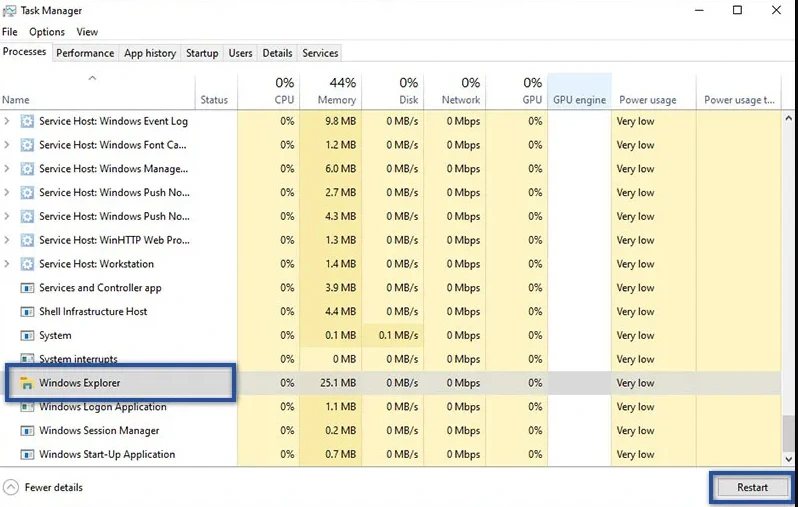Click the scrollbar down arrow
Screen dimensions: 798x507
[789, 459]
